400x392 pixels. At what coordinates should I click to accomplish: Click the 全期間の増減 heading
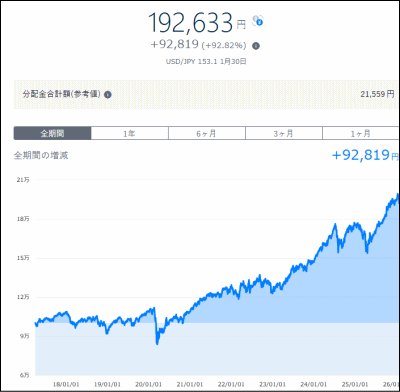[41, 156]
